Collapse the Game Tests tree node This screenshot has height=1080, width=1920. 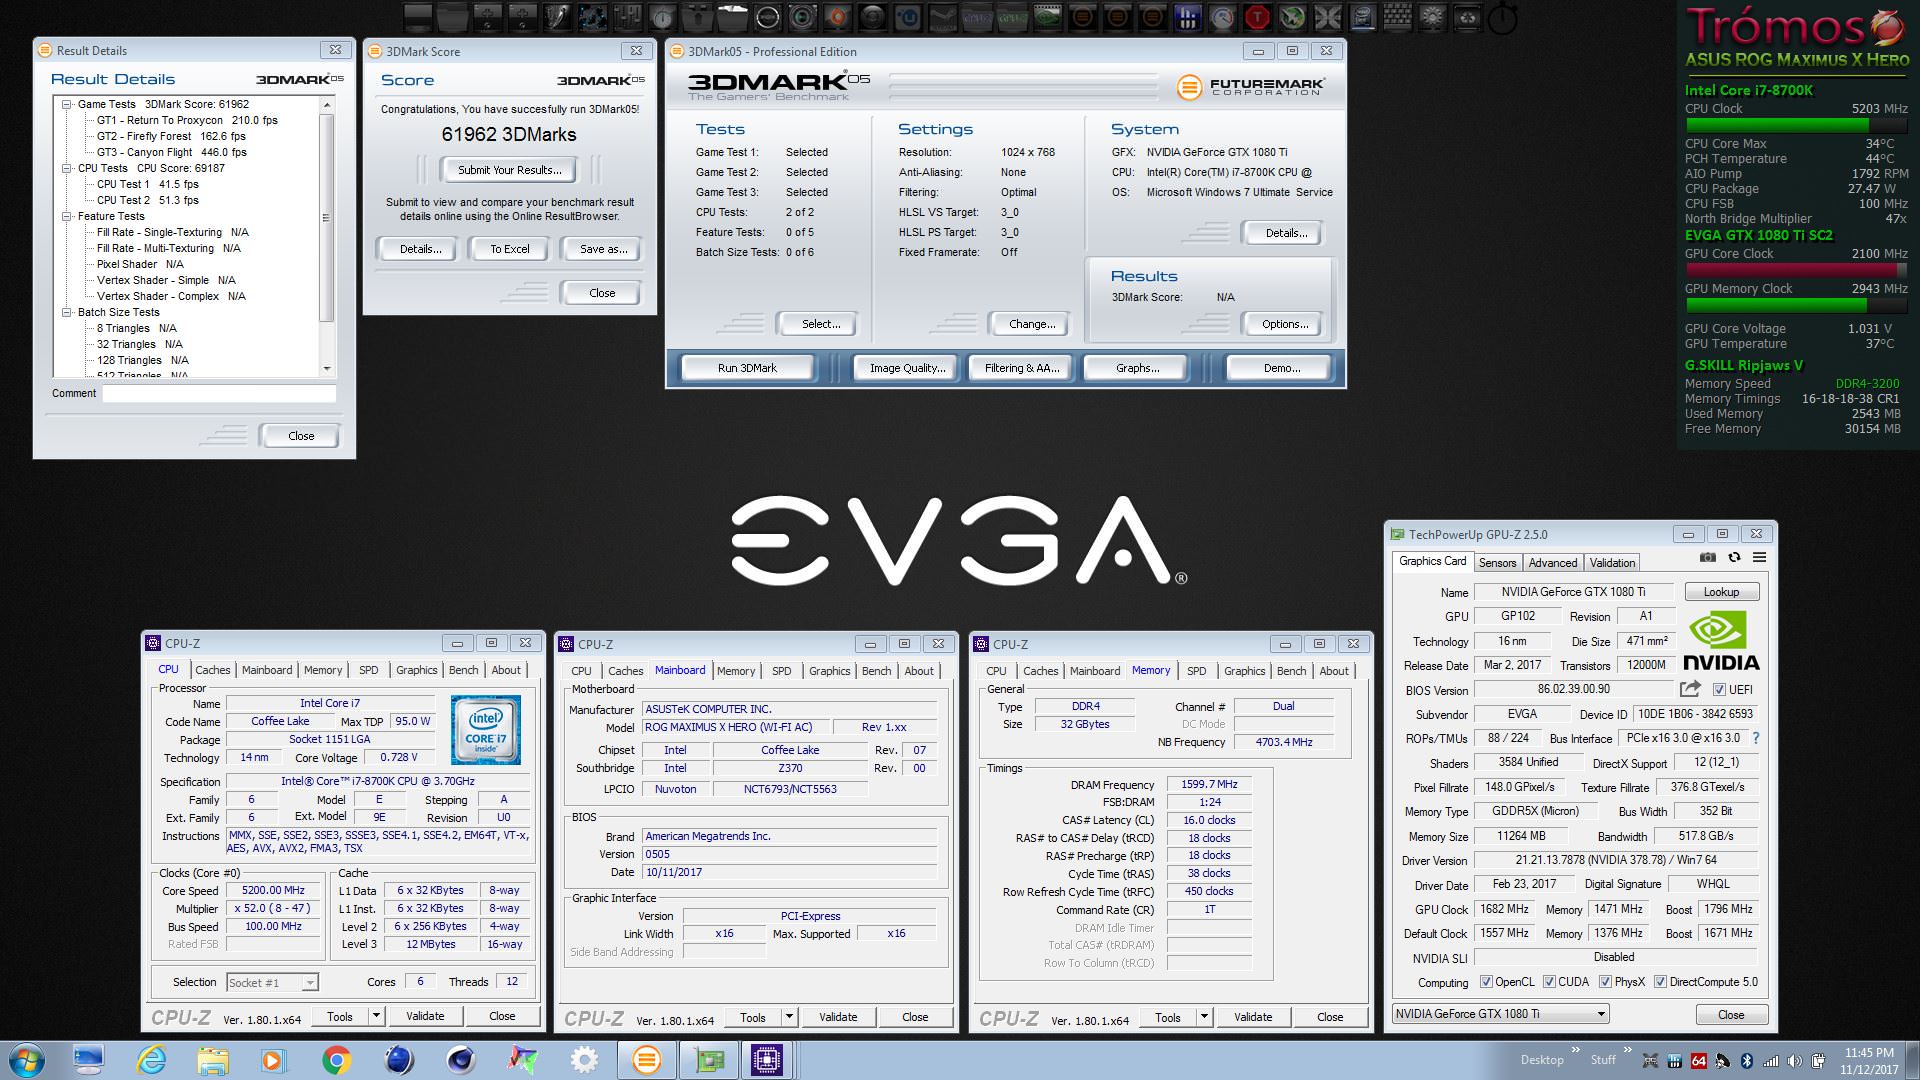[x=67, y=104]
